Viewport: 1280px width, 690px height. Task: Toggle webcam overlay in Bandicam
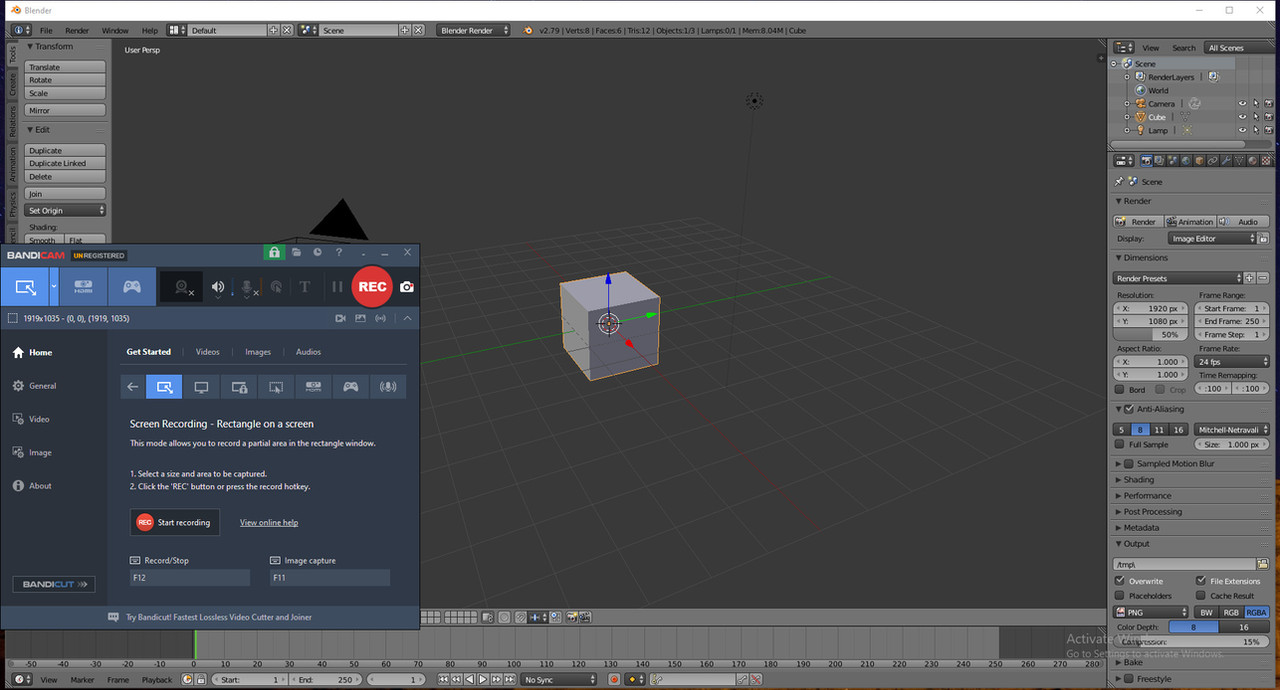pos(183,288)
